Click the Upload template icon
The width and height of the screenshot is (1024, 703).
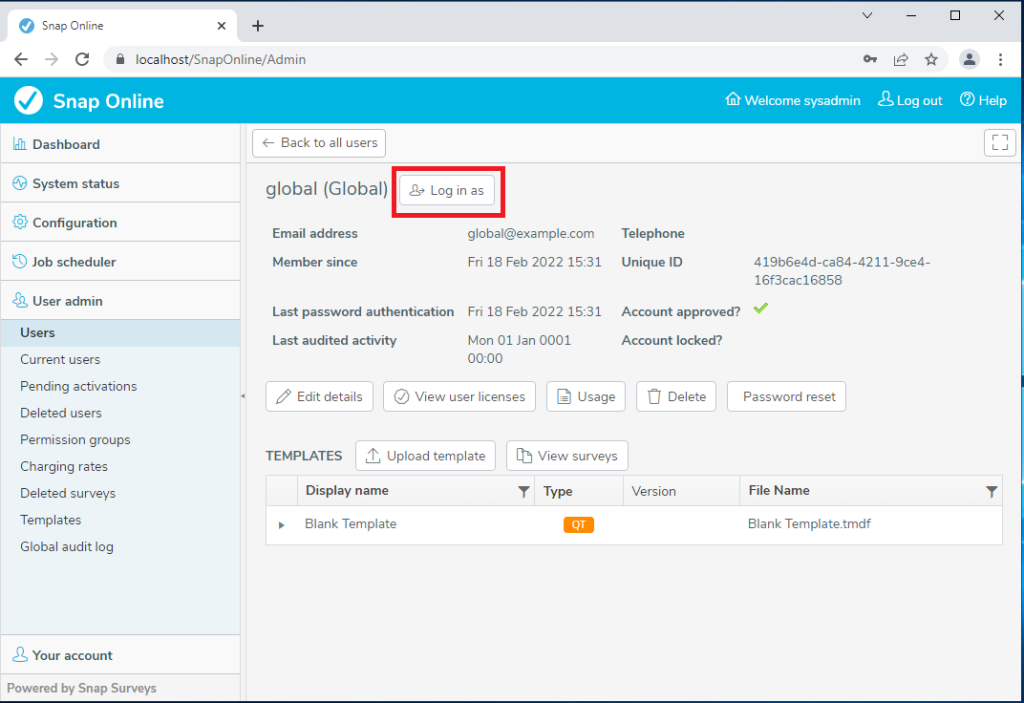pos(373,455)
